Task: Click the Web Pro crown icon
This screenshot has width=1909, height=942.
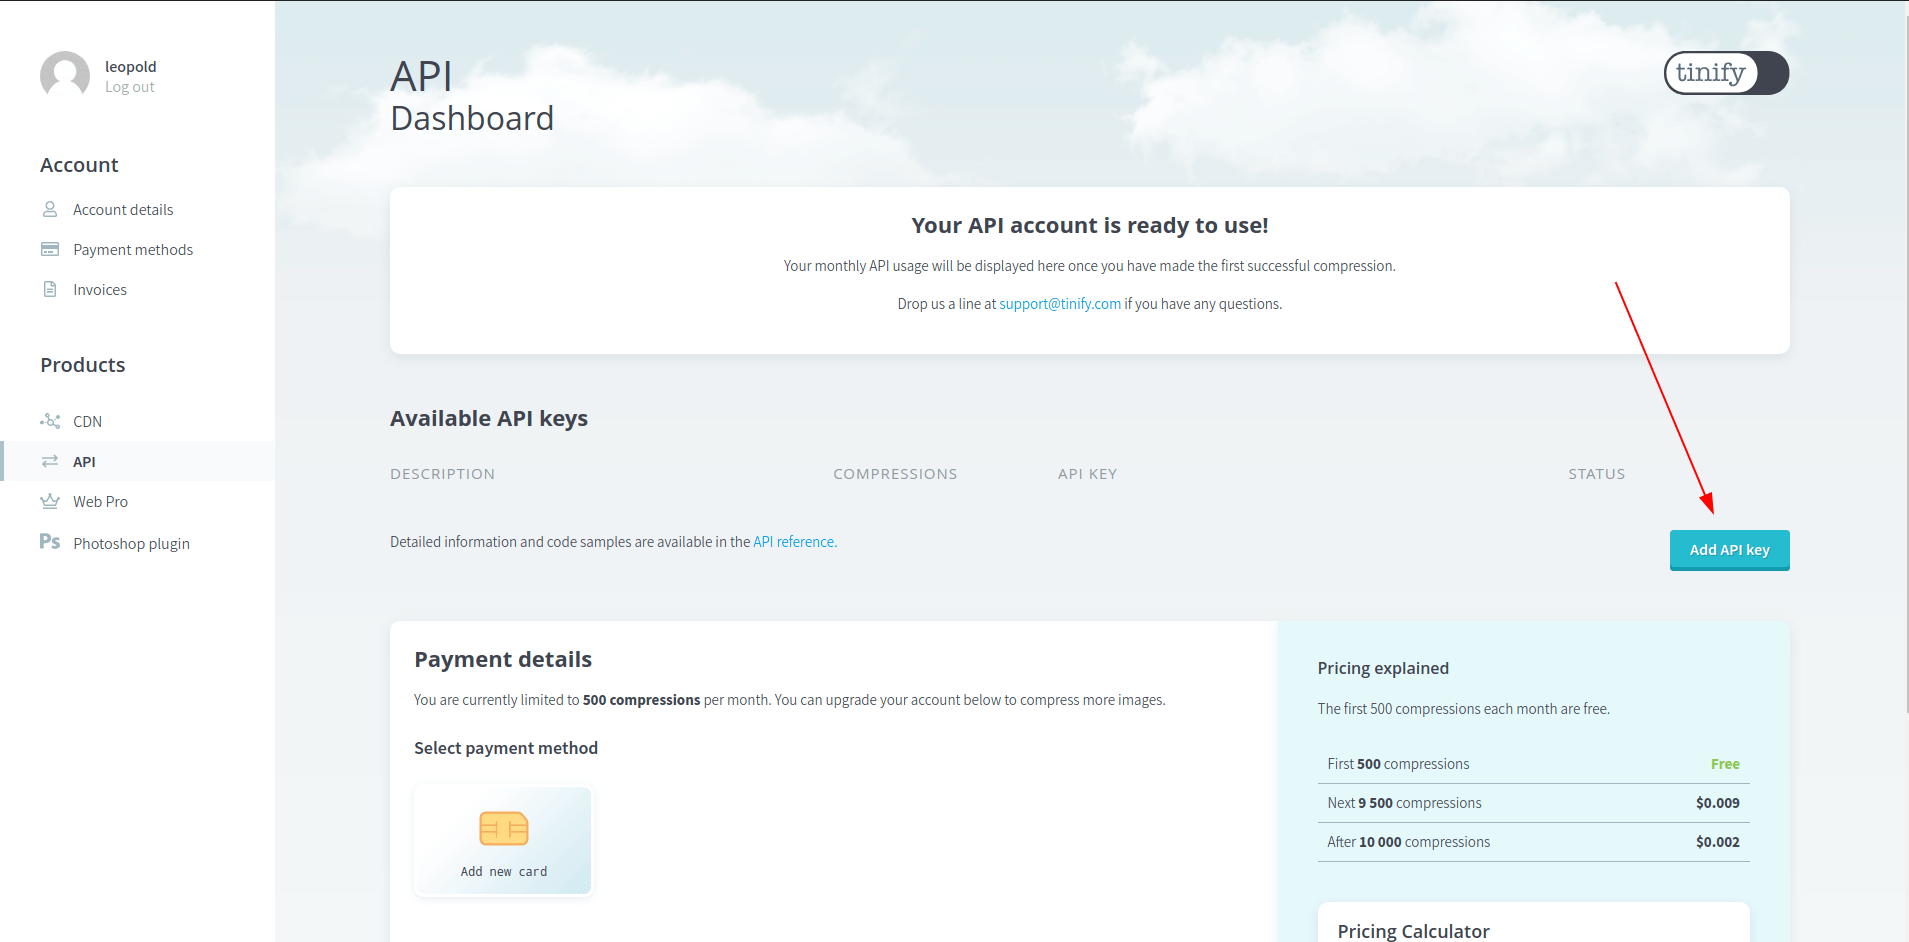Action: pyautogui.click(x=50, y=501)
